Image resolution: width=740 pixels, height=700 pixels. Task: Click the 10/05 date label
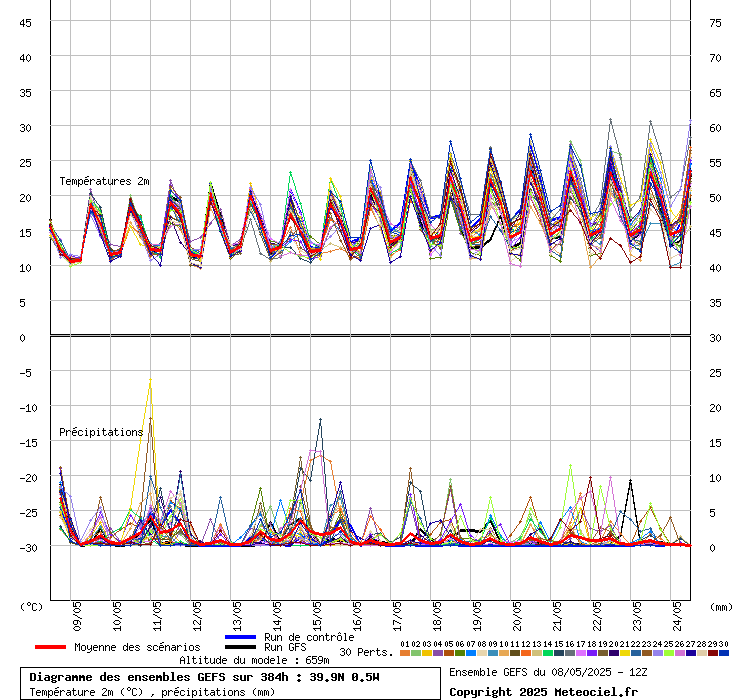click(117, 616)
